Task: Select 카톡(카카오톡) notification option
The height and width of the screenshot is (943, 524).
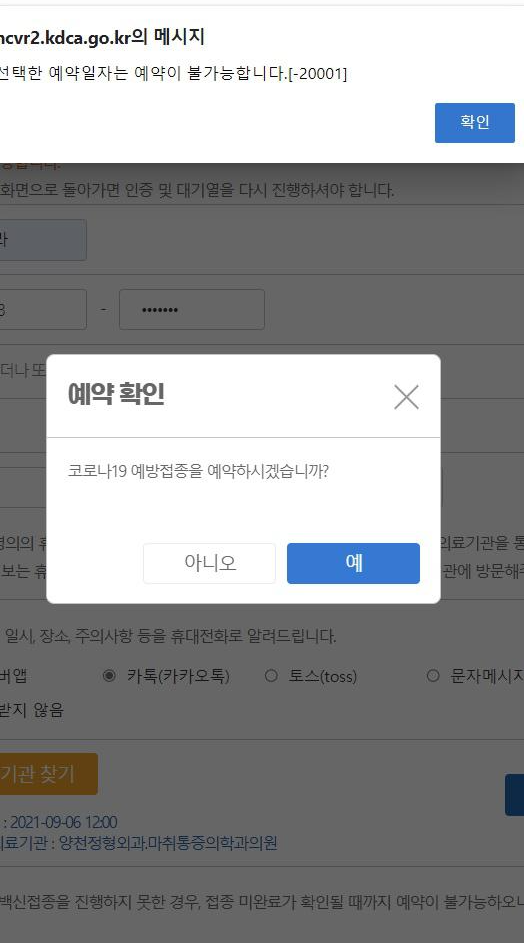Action: click(109, 675)
